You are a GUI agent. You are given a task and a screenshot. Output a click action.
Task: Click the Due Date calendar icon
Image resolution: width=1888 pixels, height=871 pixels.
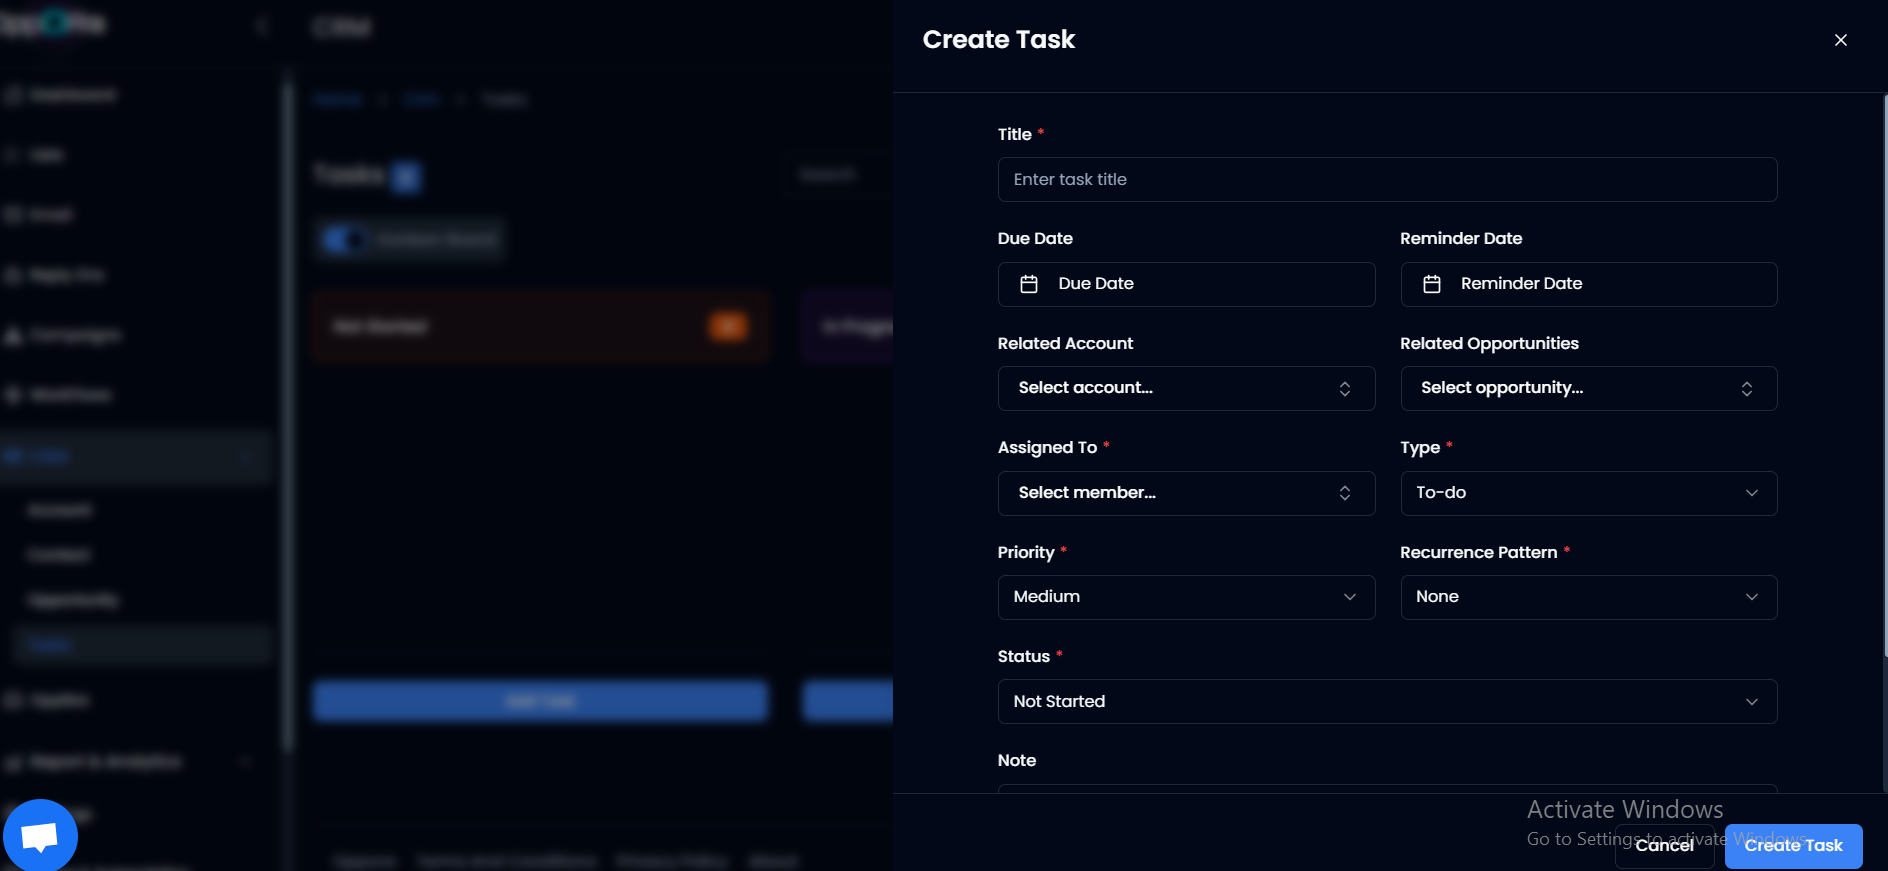1028,284
